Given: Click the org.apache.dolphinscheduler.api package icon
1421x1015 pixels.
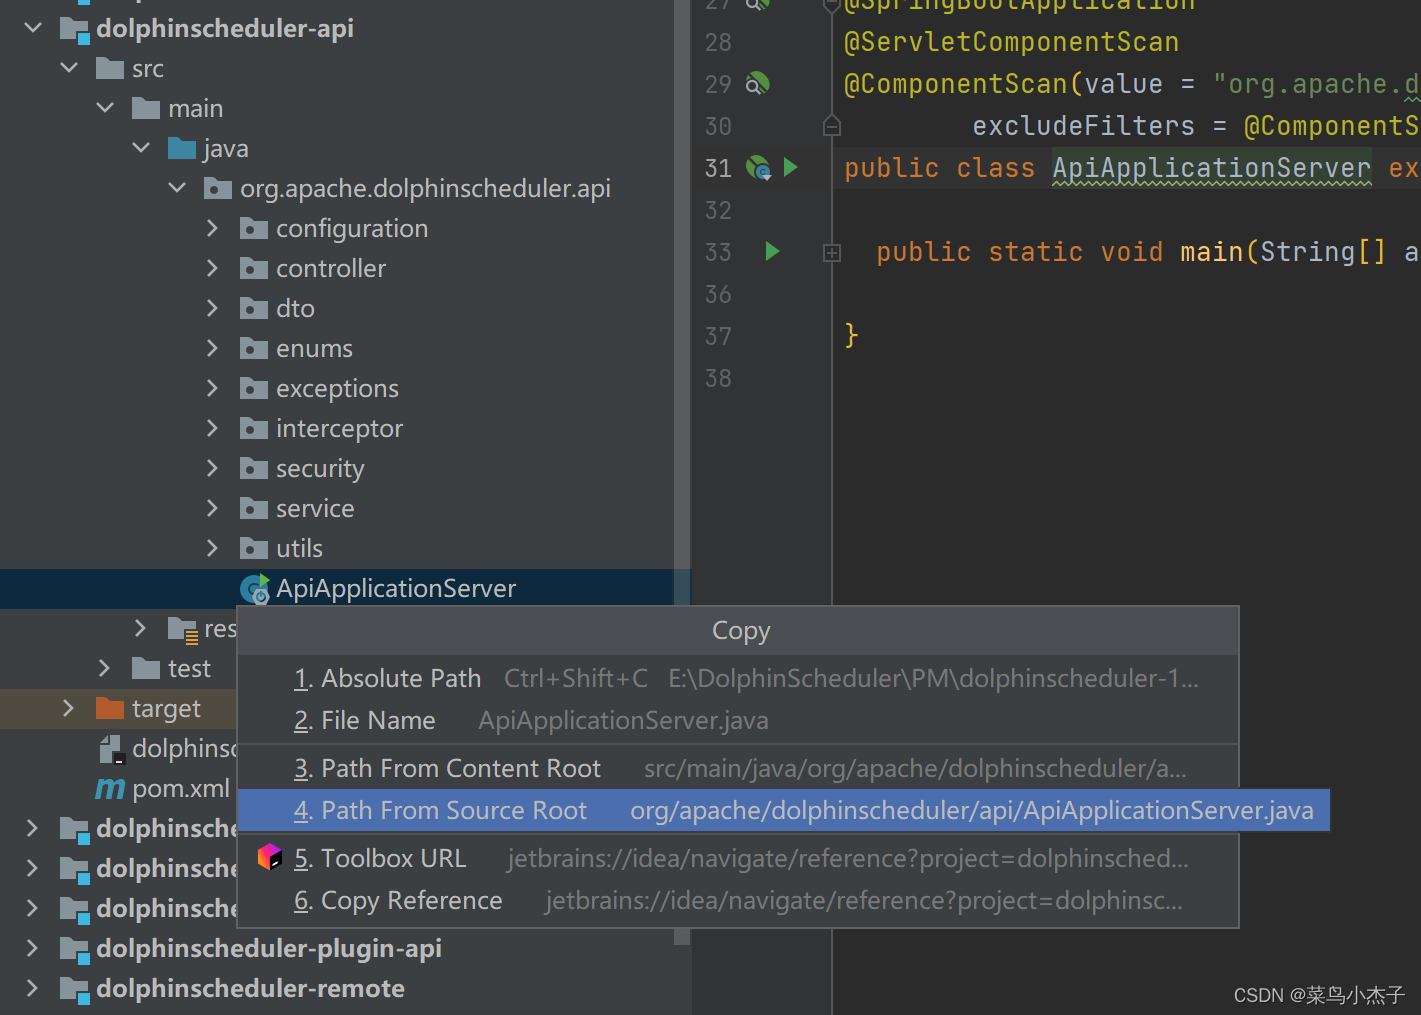Looking at the screenshot, I should point(217,188).
